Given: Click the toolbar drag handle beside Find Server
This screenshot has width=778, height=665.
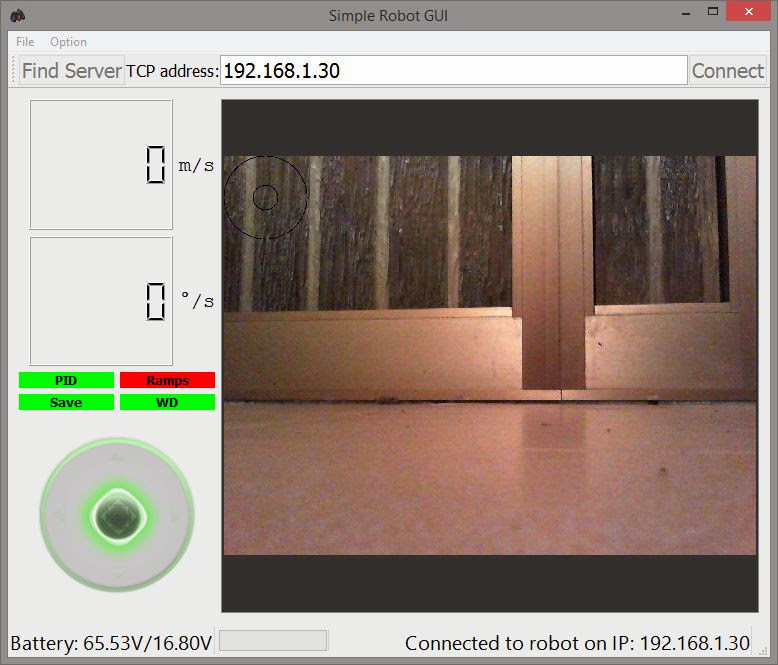Looking at the screenshot, I should [x=13, y=71].
